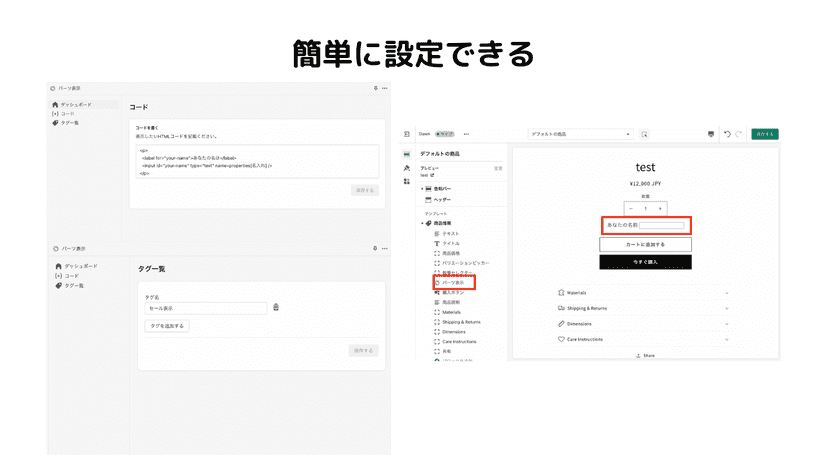Expand the Shipping & Returns accordion in the preview
Viewport: 828px width, 466px height.
click(643, 308)
